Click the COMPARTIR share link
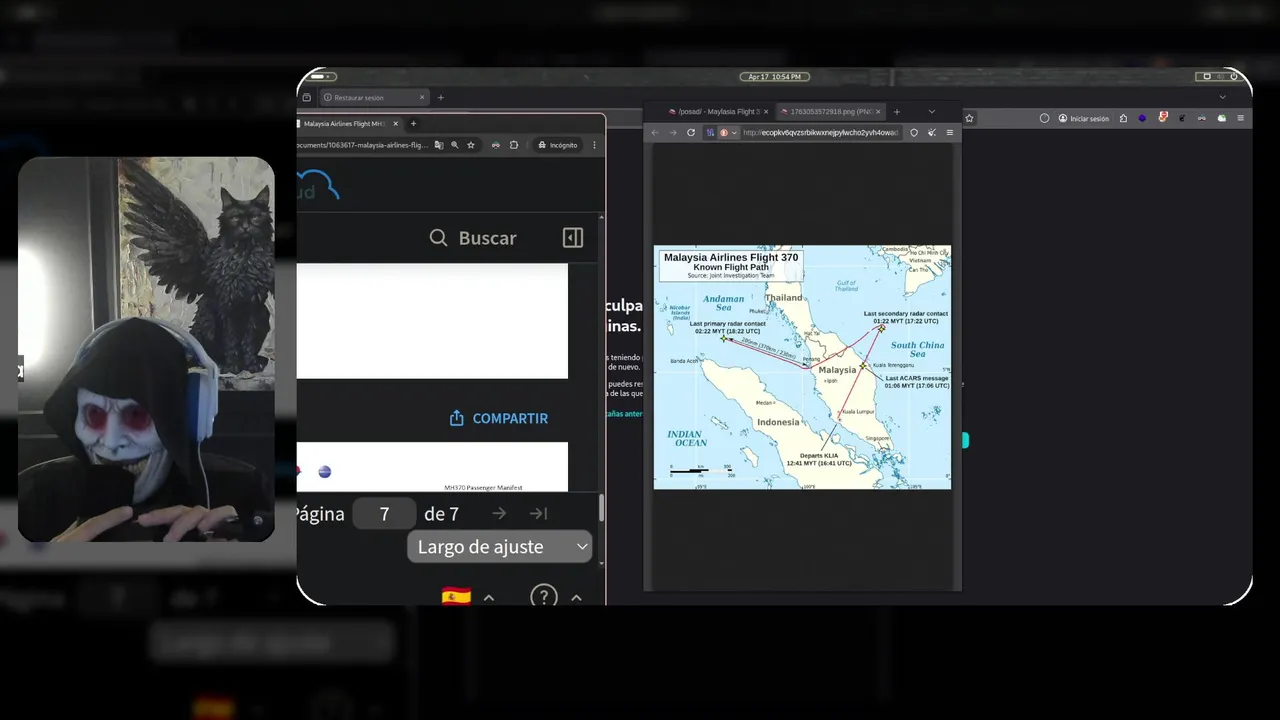The width and height of the screenshot is (1280, 720). point(498,418)
